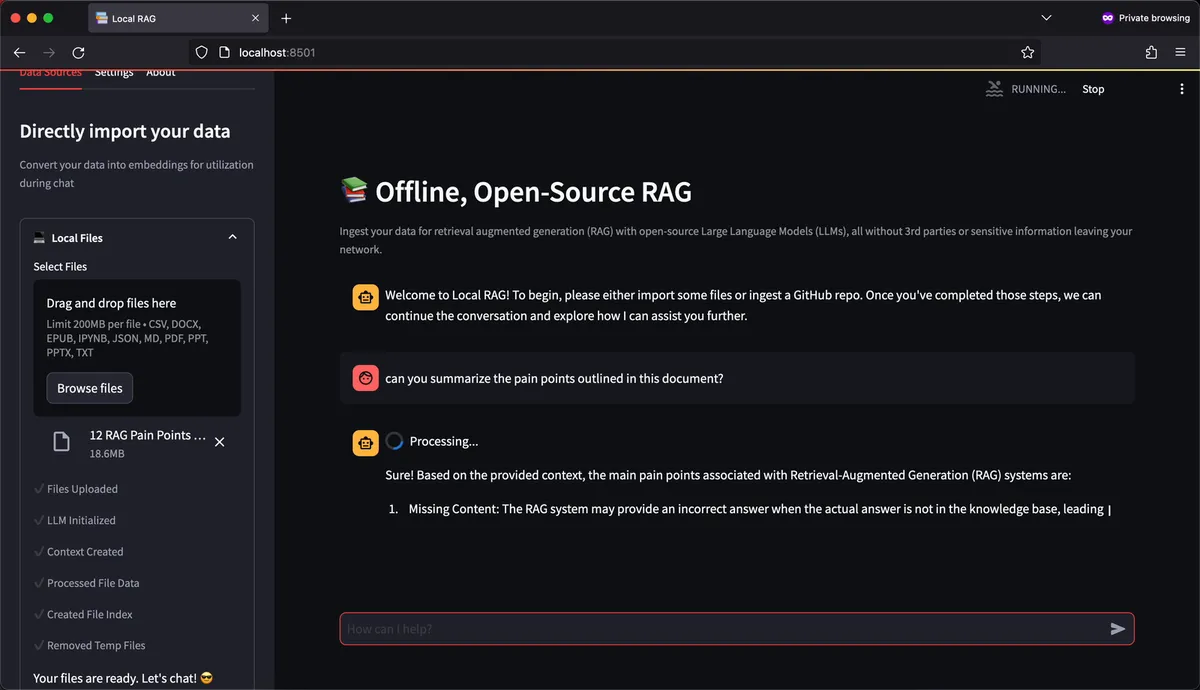Browse files to upload
The image size is (1200, 690).
[x=90, y=388]
